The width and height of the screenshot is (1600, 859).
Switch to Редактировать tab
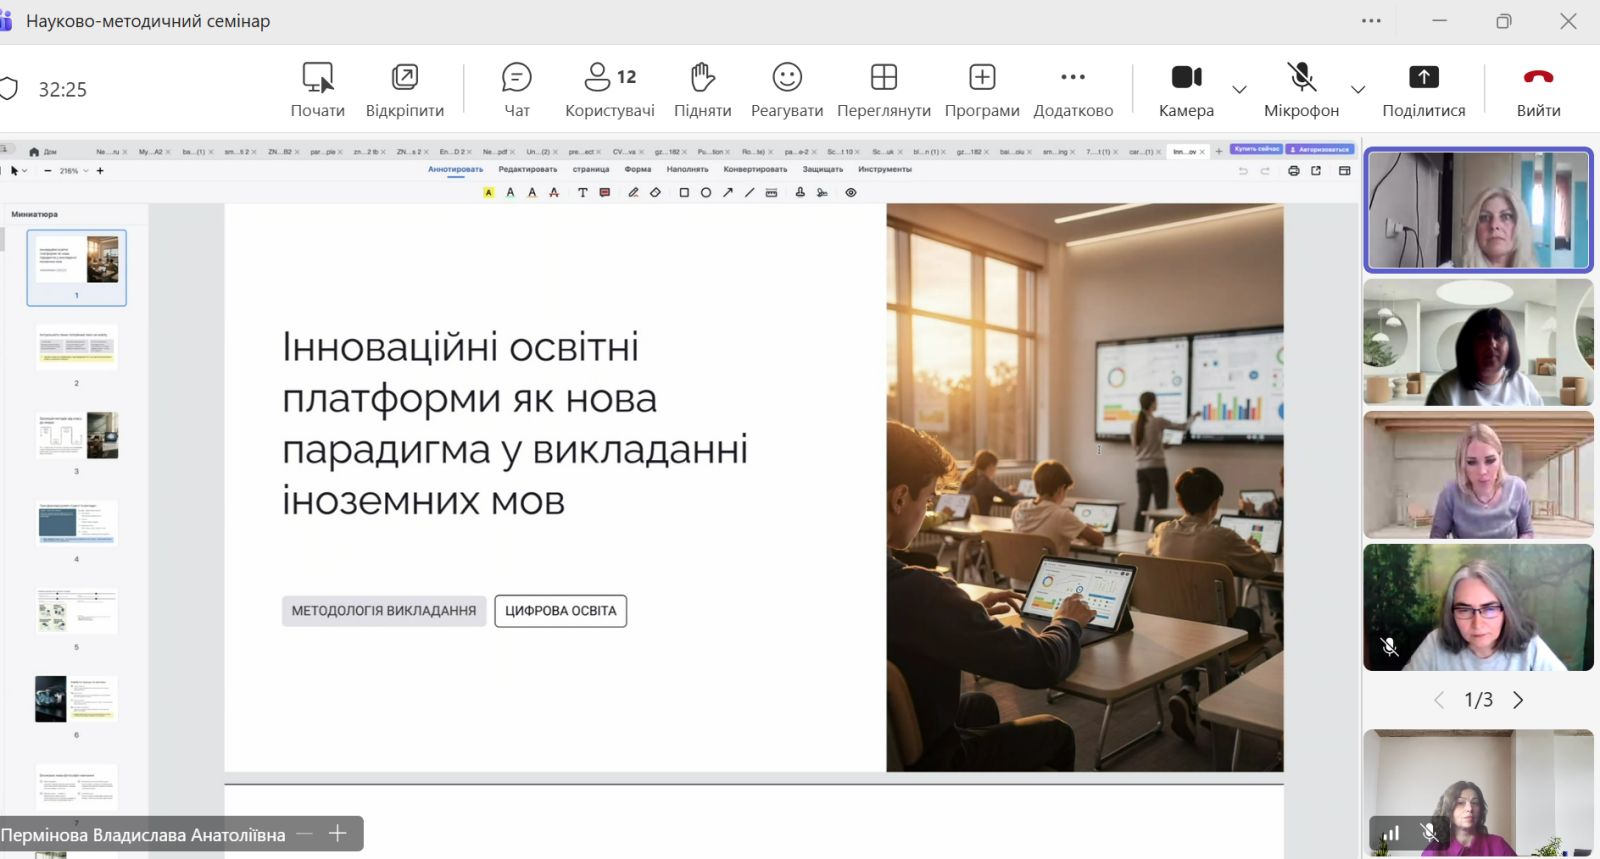tap(528, 169)
